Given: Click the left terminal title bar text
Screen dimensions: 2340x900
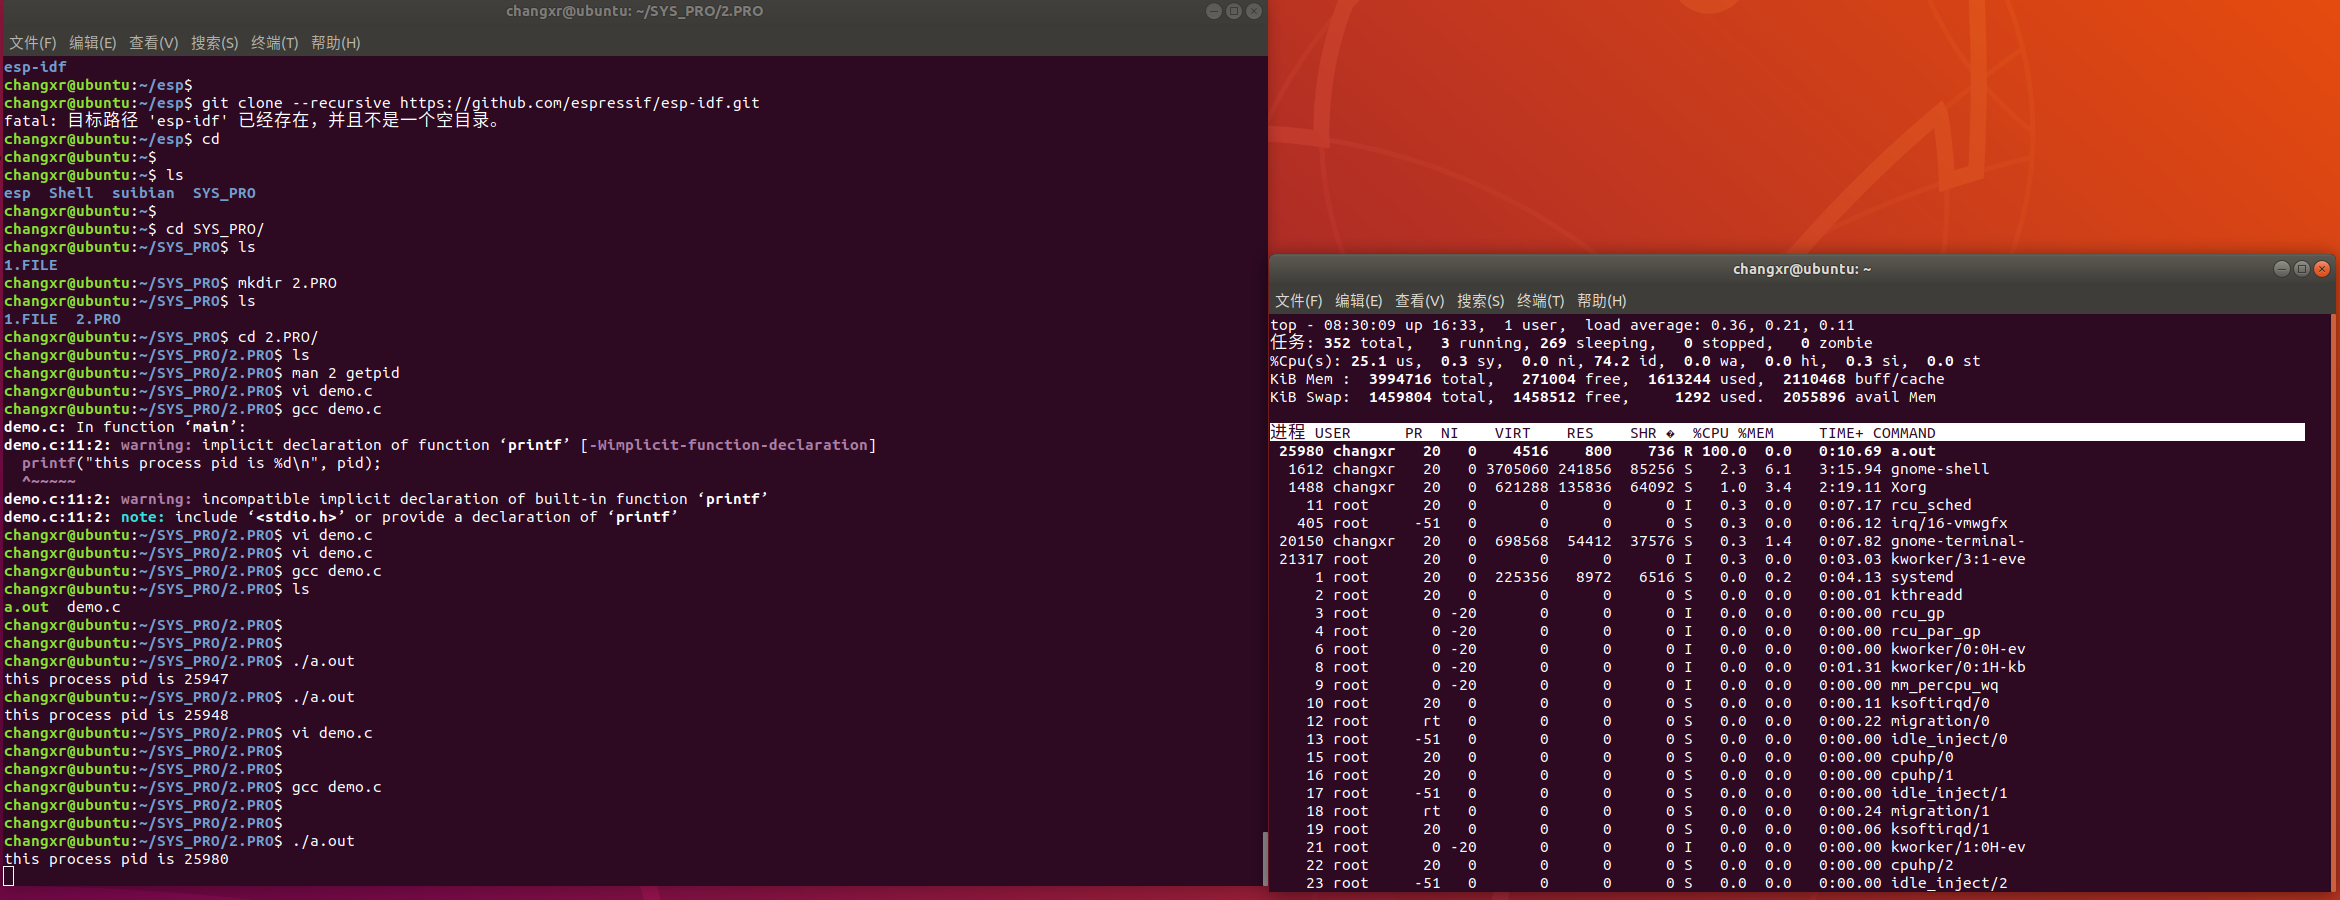Looking at the screenshot, I should pyautogui.click(x=634, y=11).
